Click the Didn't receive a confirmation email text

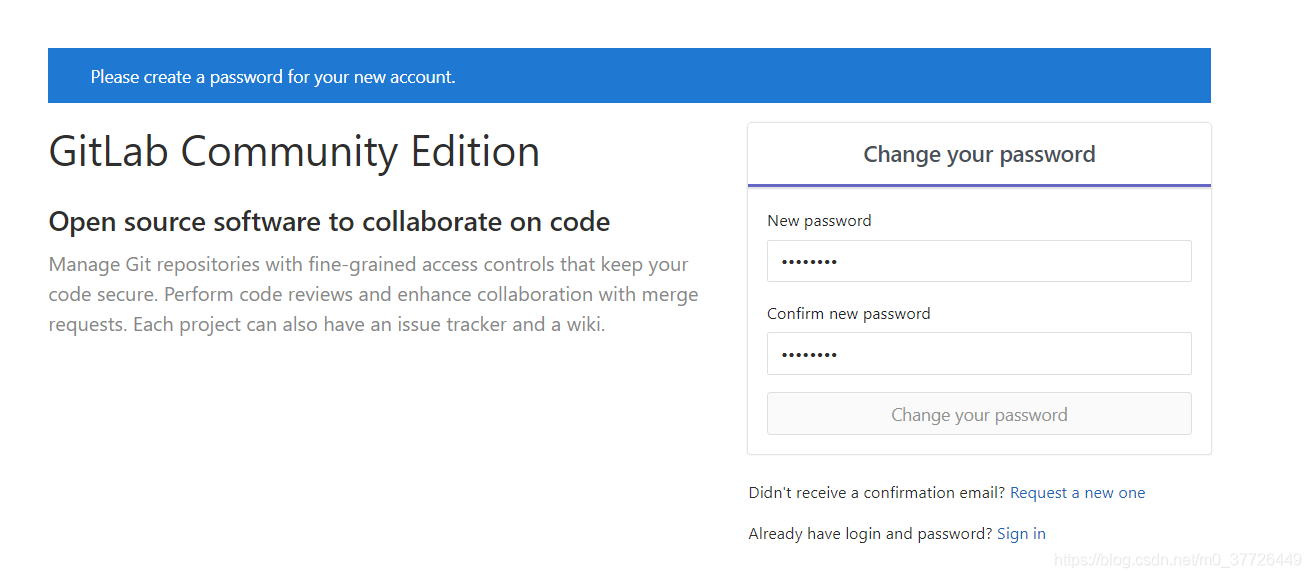(x=877, y=493)
